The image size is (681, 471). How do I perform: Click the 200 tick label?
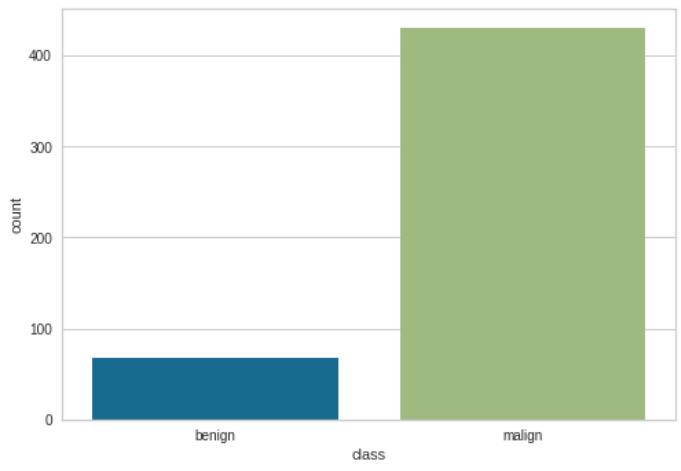pyautogui.click(x=41, y=239)
